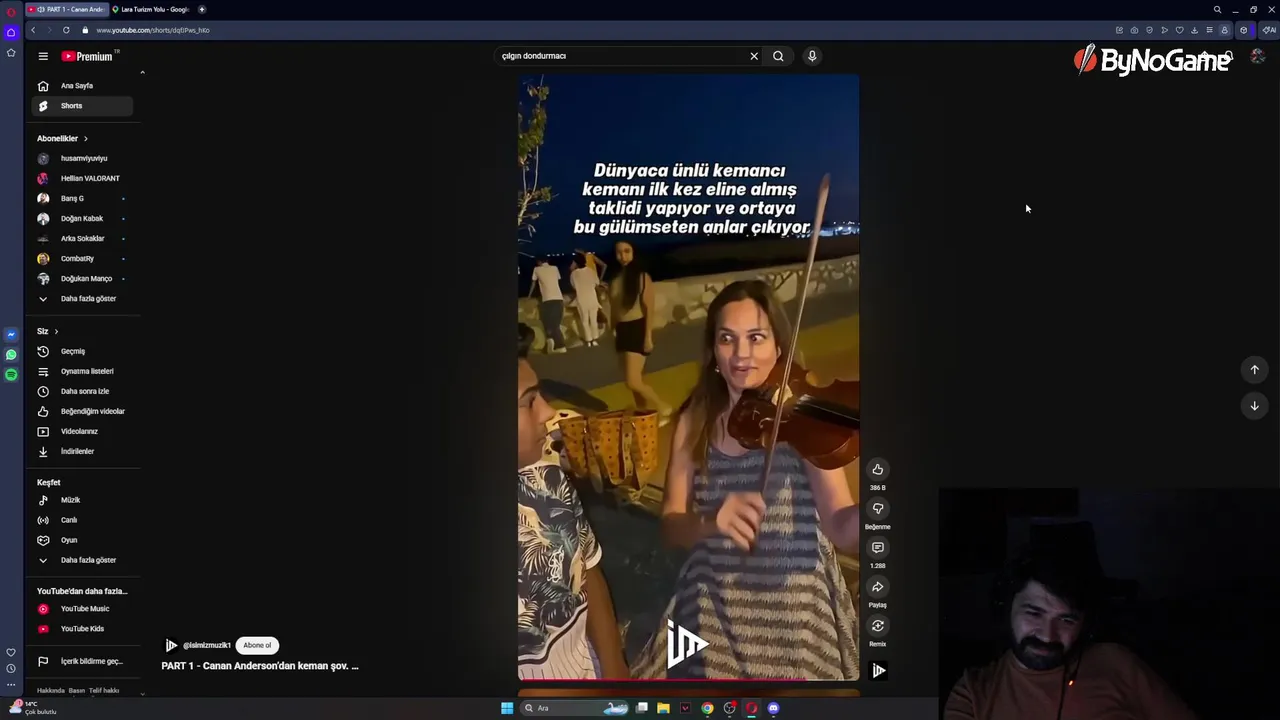Image resolution: width=1280 pixels, height=720 pixels.
Task: Open WhatsApp in Opera sidebar
Action: pos(11,354)
